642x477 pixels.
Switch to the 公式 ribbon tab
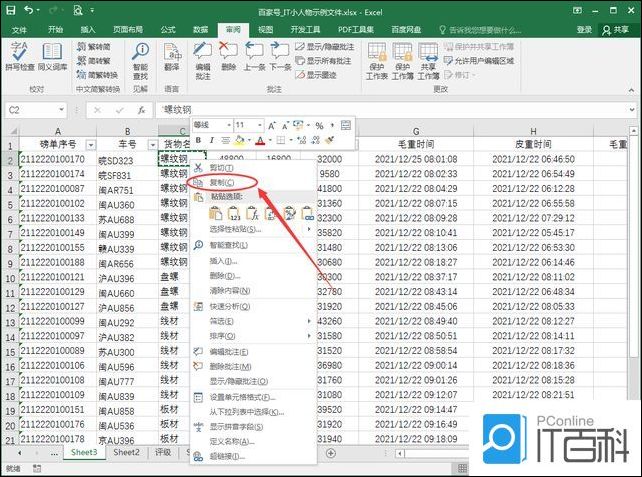click(168, 29)
